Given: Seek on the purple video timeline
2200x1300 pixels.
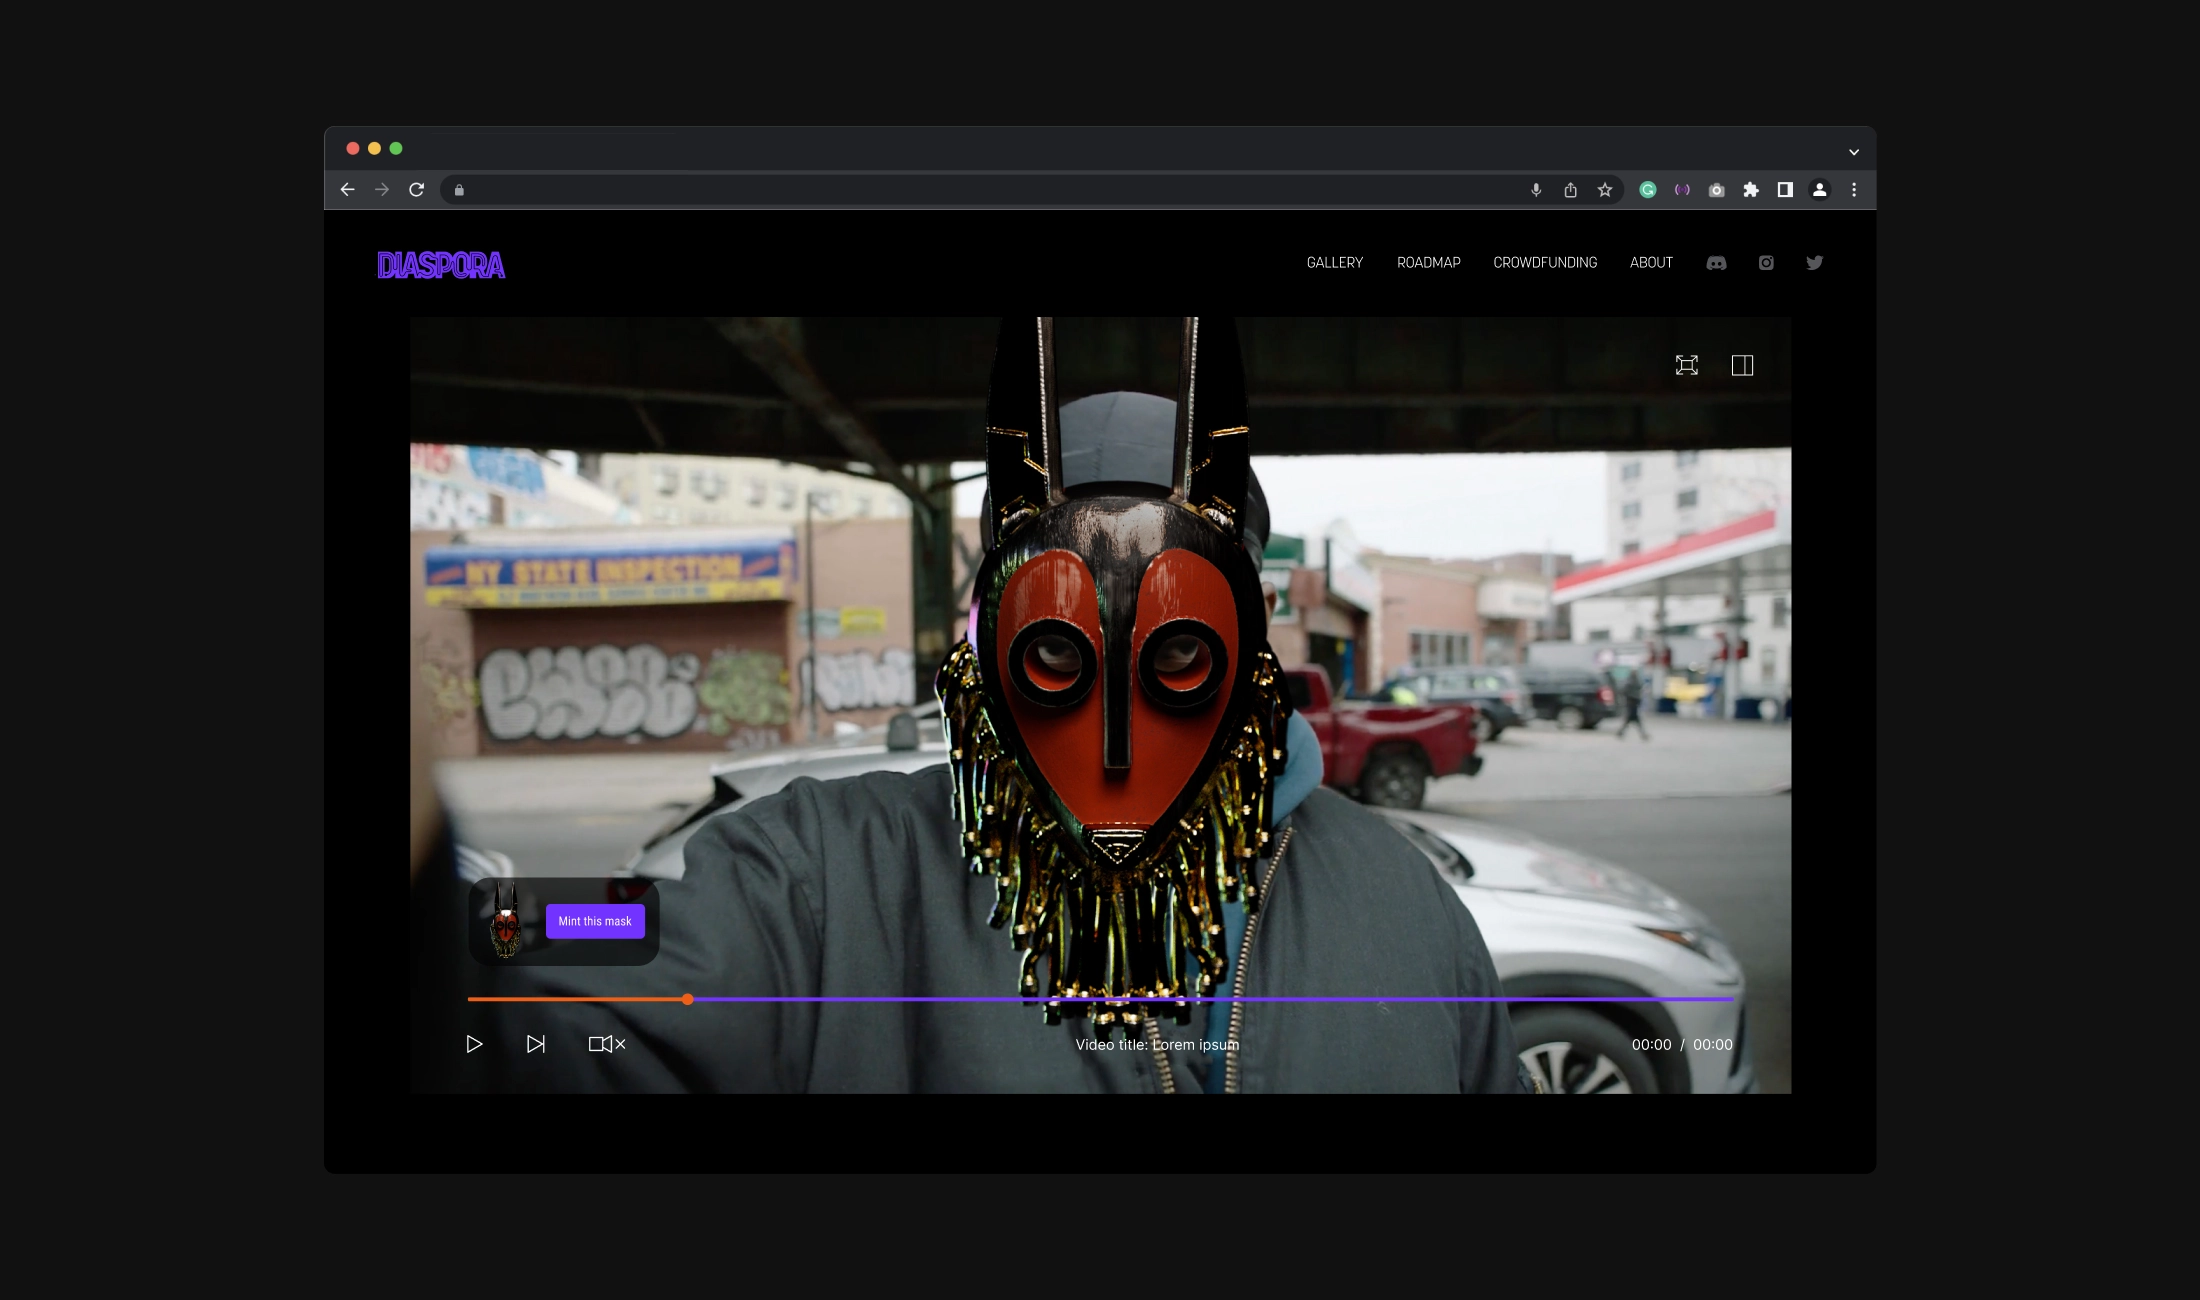Looking at the screenshot, I should [1211, 999].
